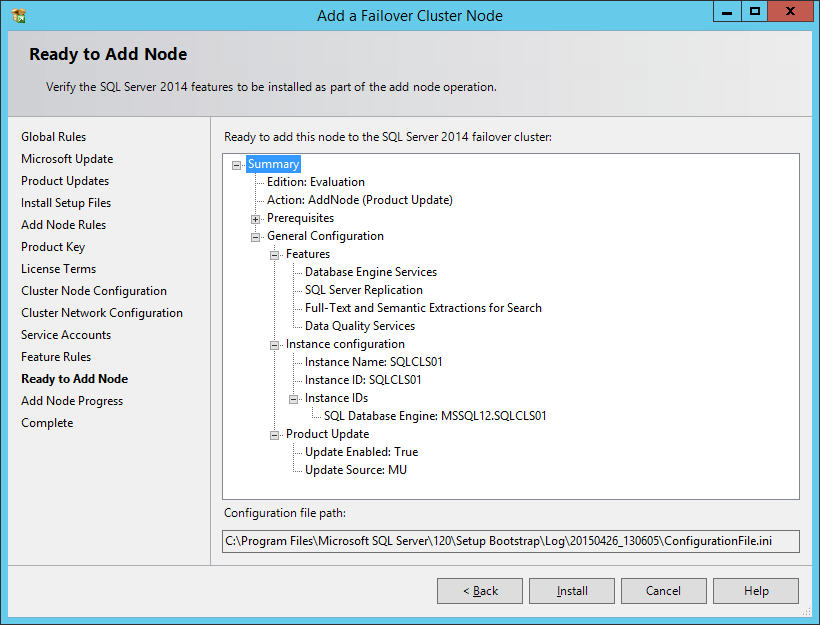This screenshot has height=625, width=820.
Task: Click the Global Rules step
Action: pos(53,137)
